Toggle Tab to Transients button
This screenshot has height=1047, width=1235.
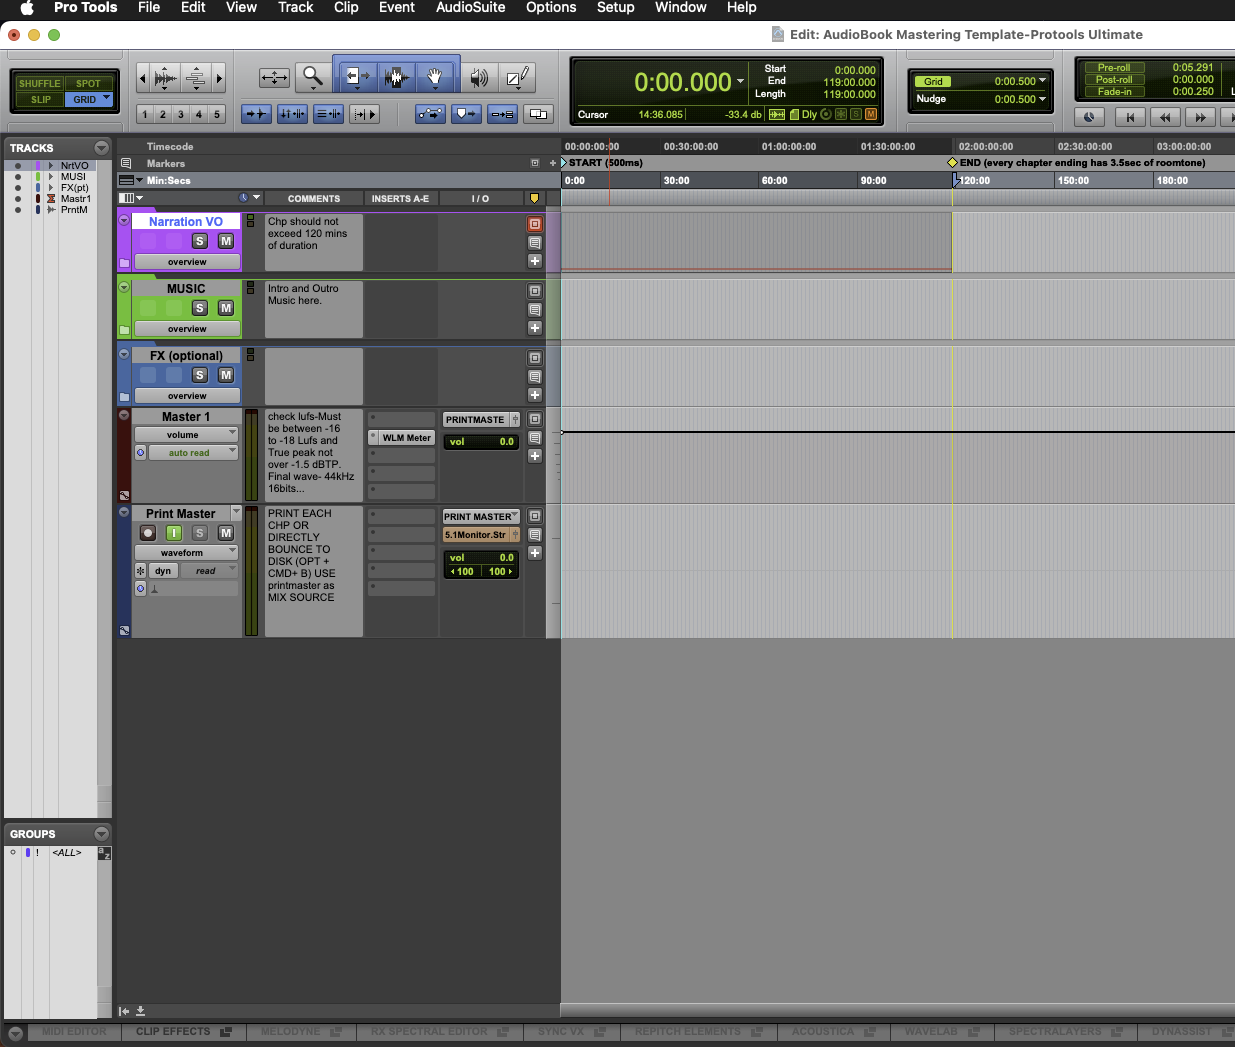point(257,114)
